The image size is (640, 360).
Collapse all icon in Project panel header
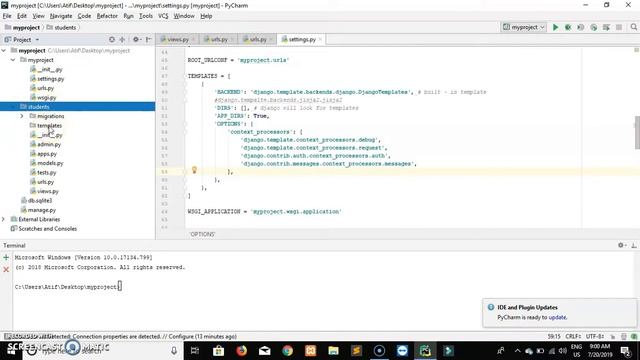coord(122,40)
